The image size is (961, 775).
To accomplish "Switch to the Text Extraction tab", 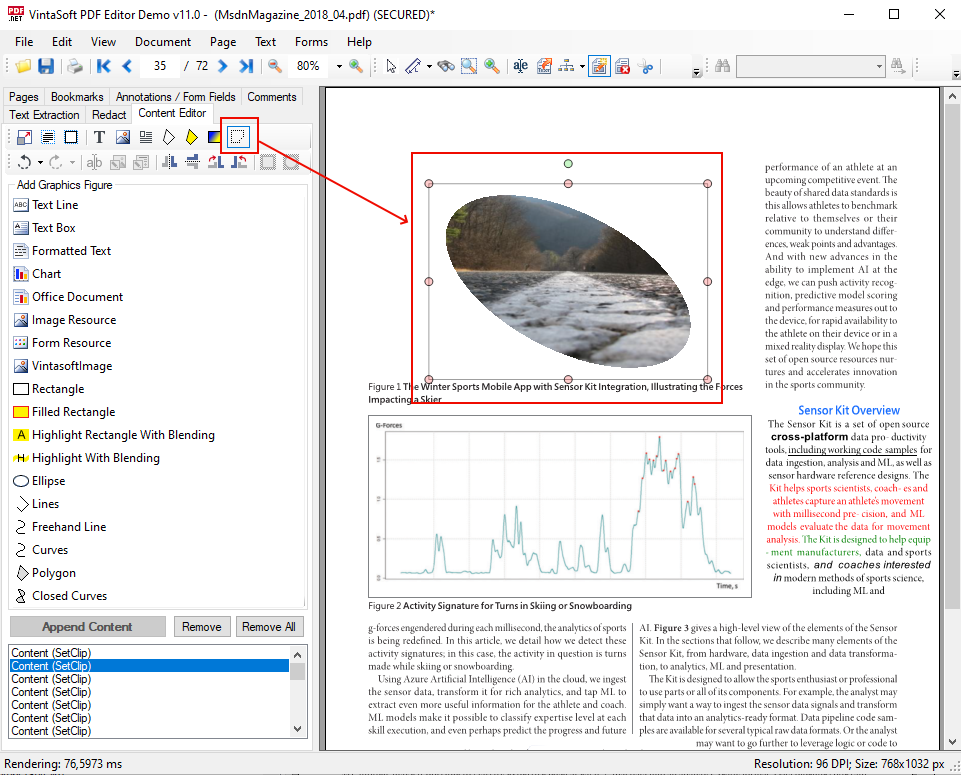I will (44, 115).
